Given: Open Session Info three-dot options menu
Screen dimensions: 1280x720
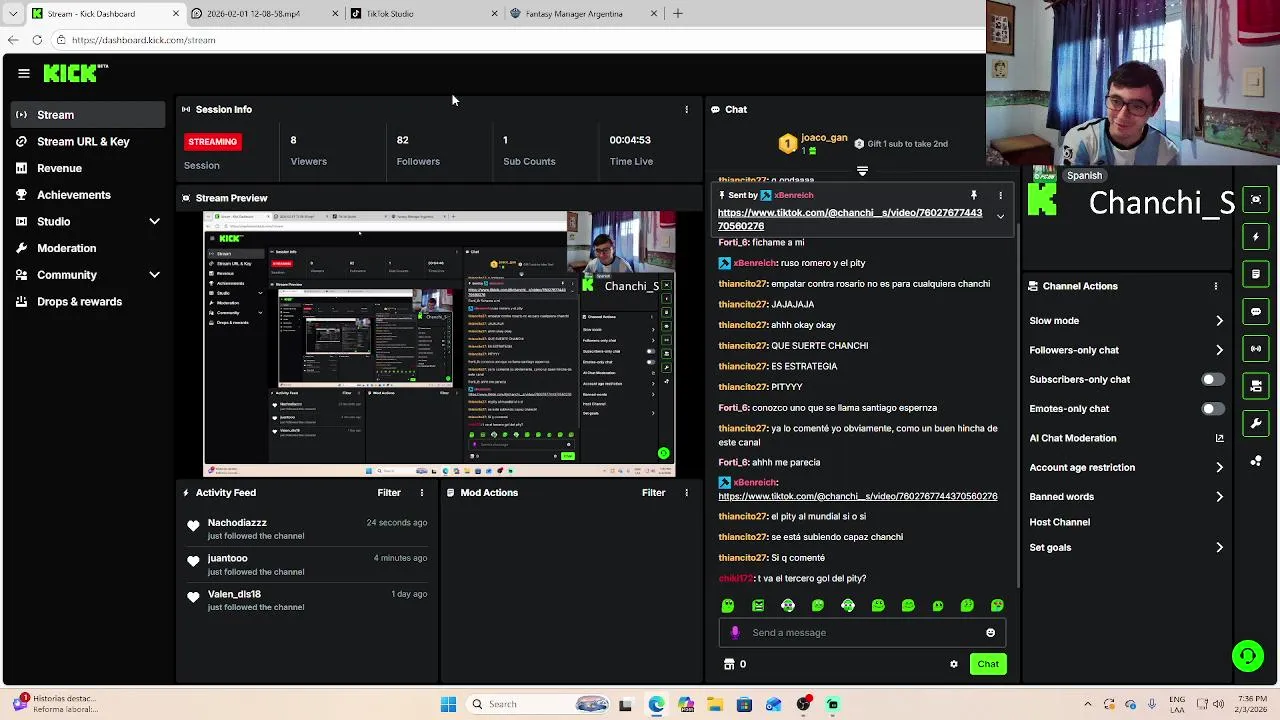Looking at the screenshot, I should coord(686,109).
